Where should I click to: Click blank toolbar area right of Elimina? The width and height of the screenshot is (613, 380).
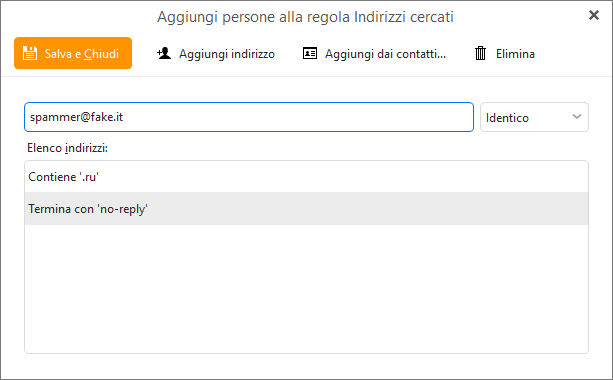(571, 54)
